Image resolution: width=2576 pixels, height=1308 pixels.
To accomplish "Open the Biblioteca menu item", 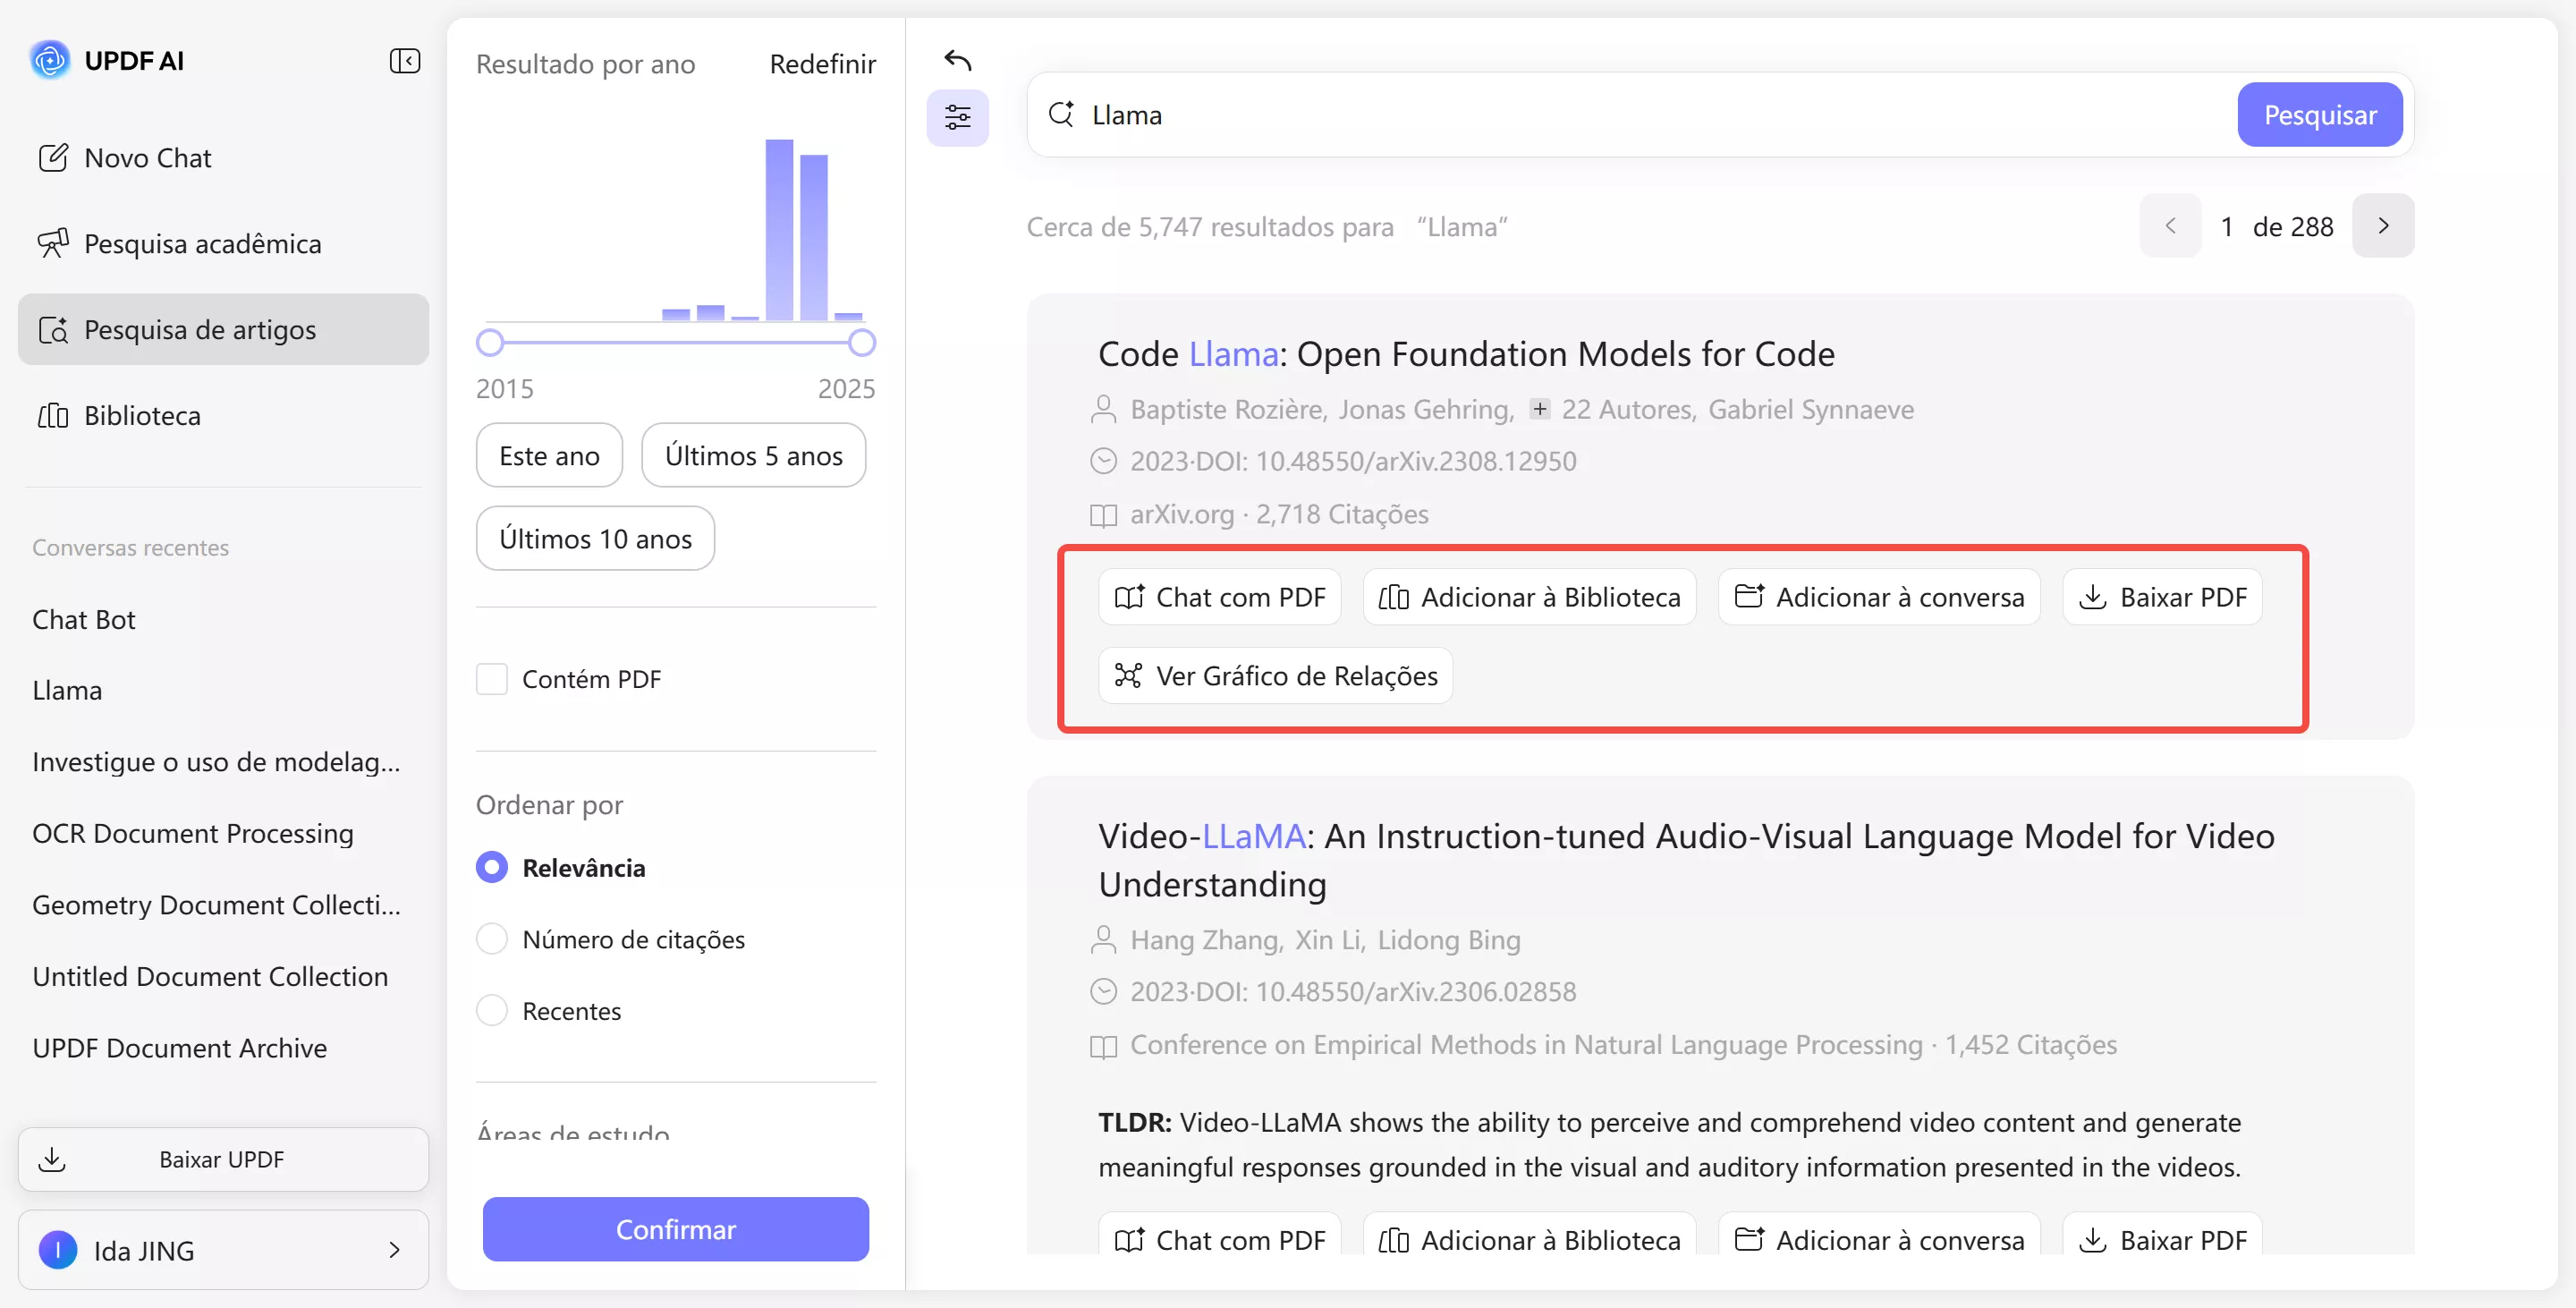I will click(x=142, y=416).
